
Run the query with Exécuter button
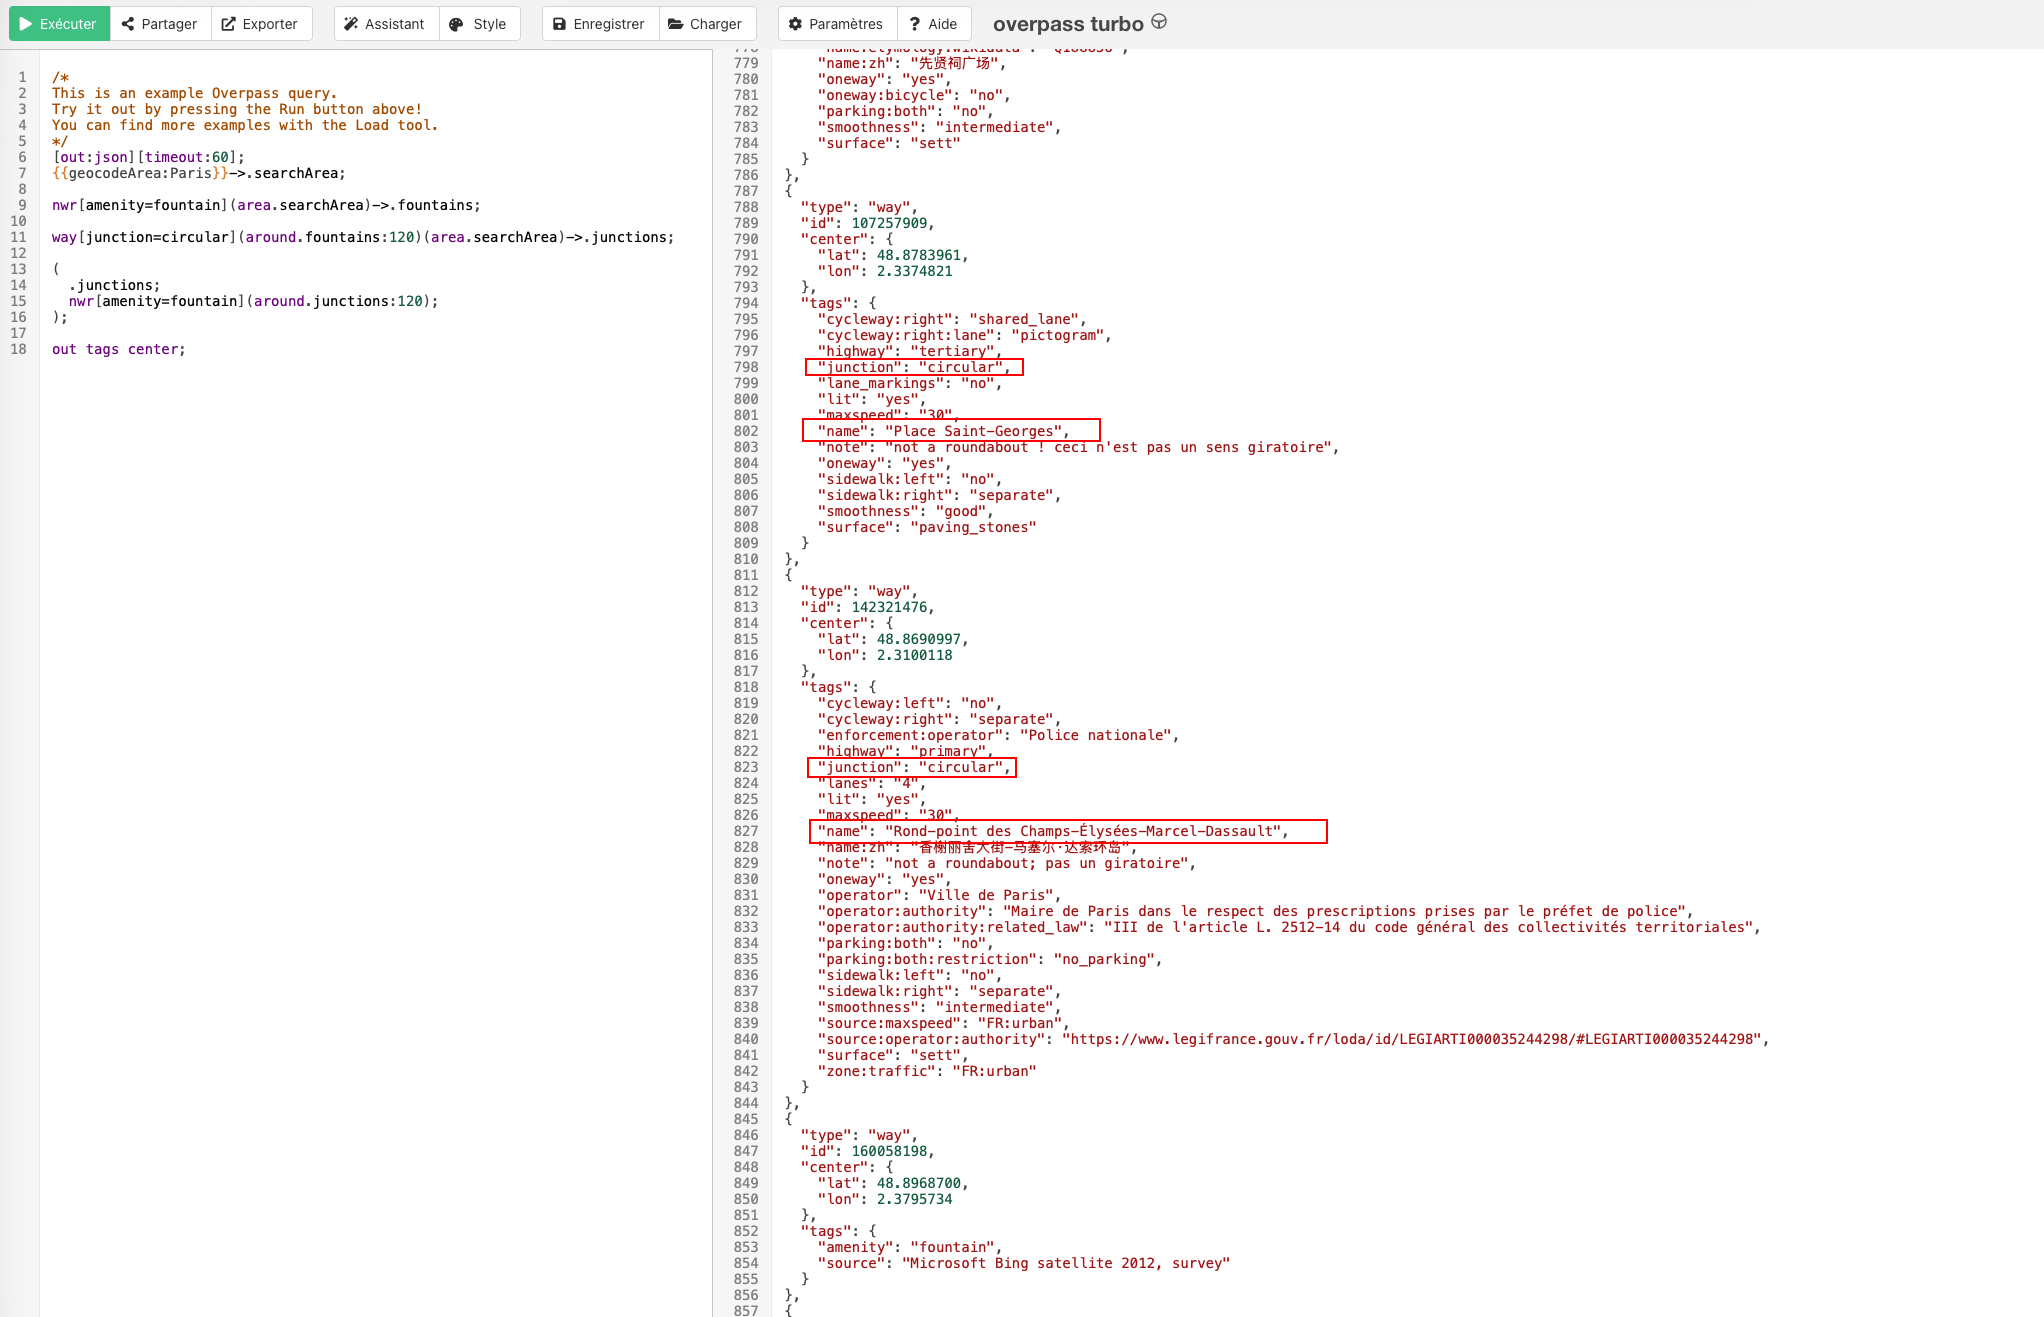coord(59,24)
